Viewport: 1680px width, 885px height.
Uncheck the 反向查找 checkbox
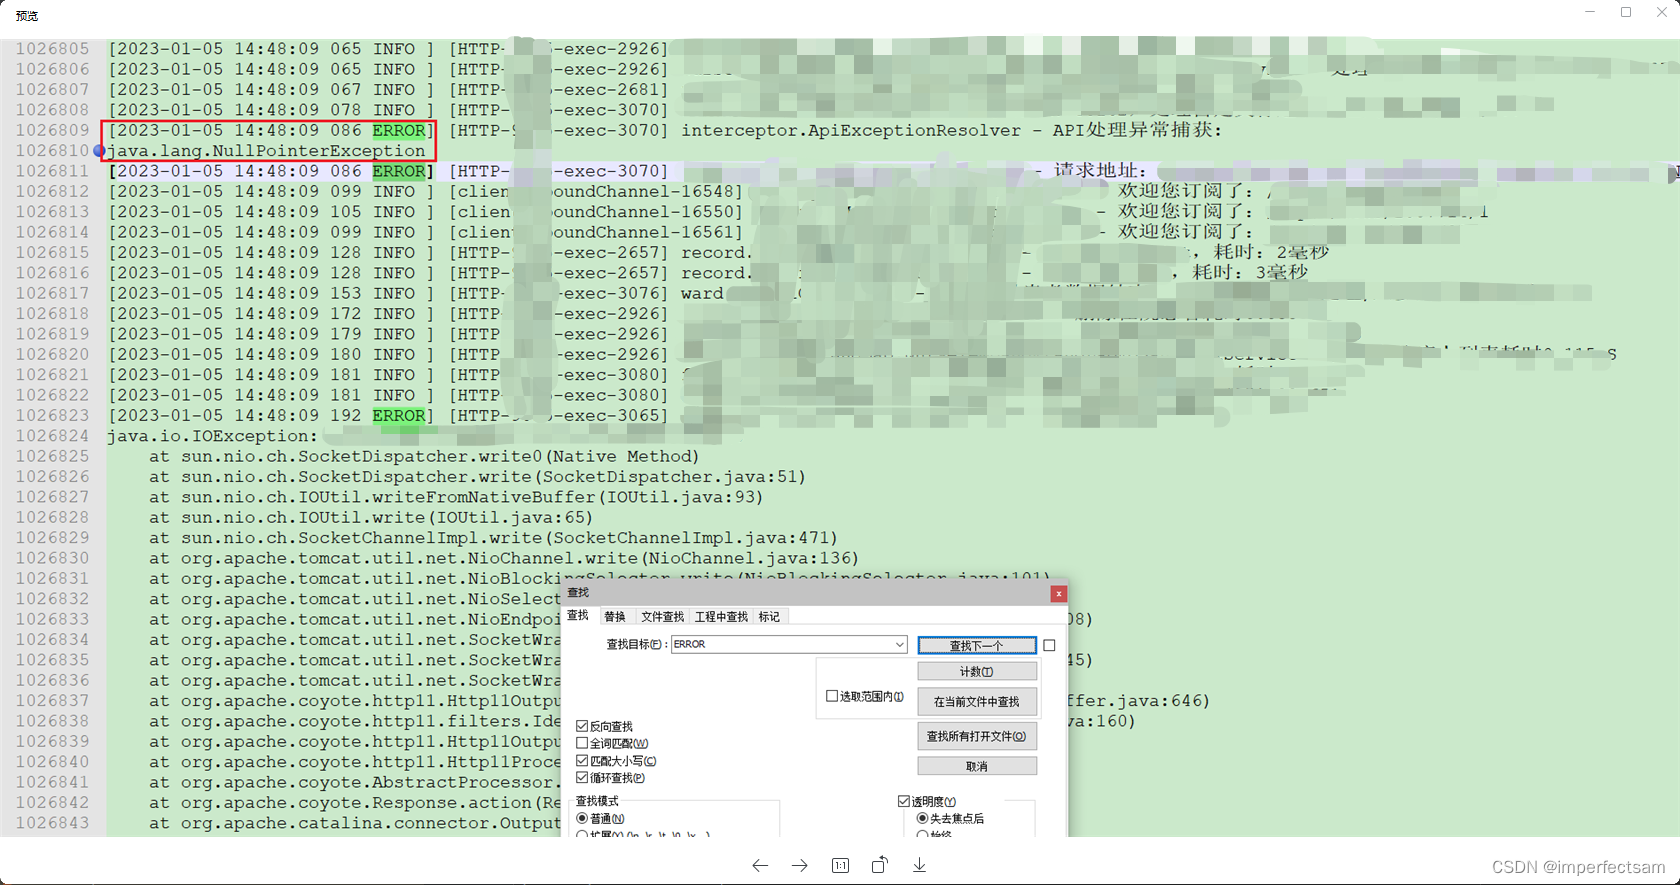(582, 726)
